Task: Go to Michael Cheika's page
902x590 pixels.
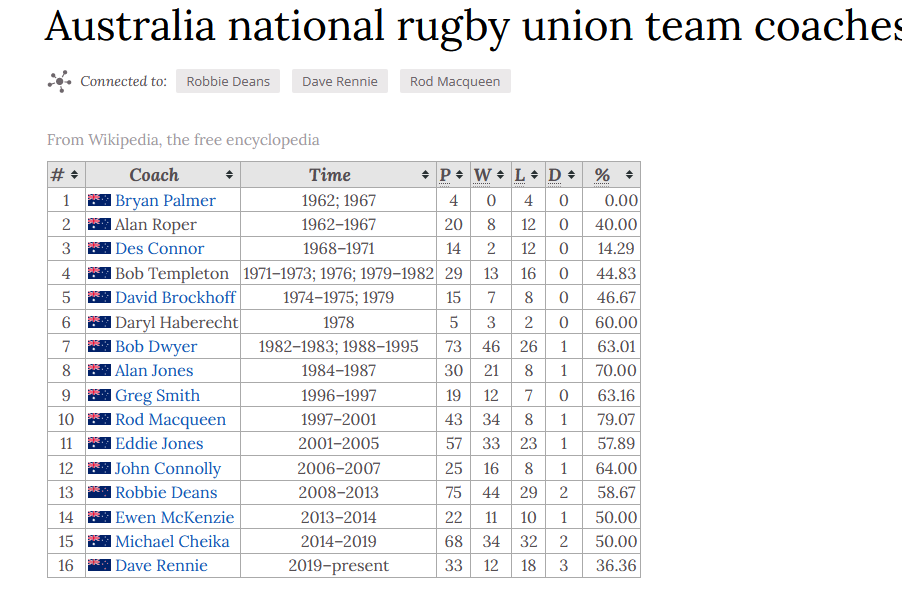Action: click(x=172, y=541)
